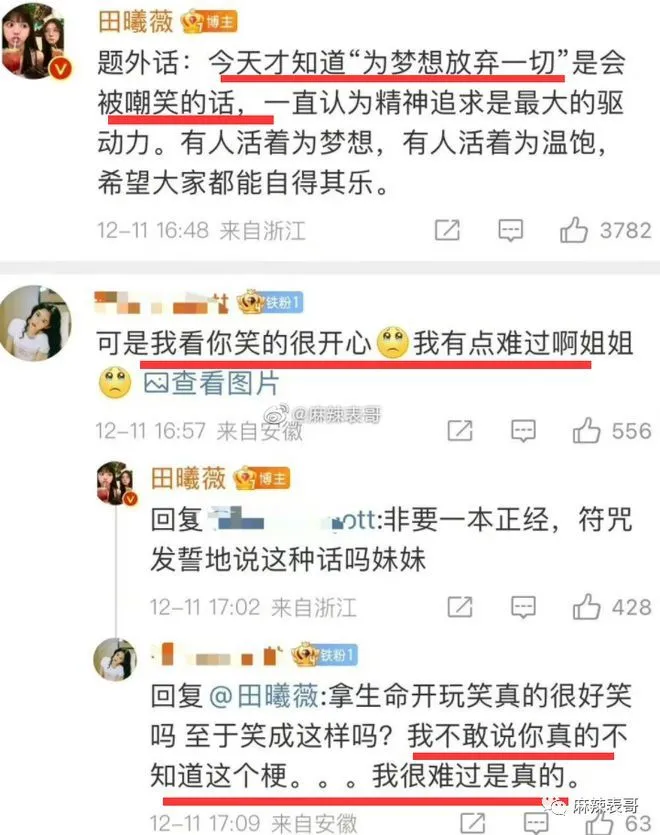
Task: Share the 17:09 reply from 安徽
Action: [472, 824]
